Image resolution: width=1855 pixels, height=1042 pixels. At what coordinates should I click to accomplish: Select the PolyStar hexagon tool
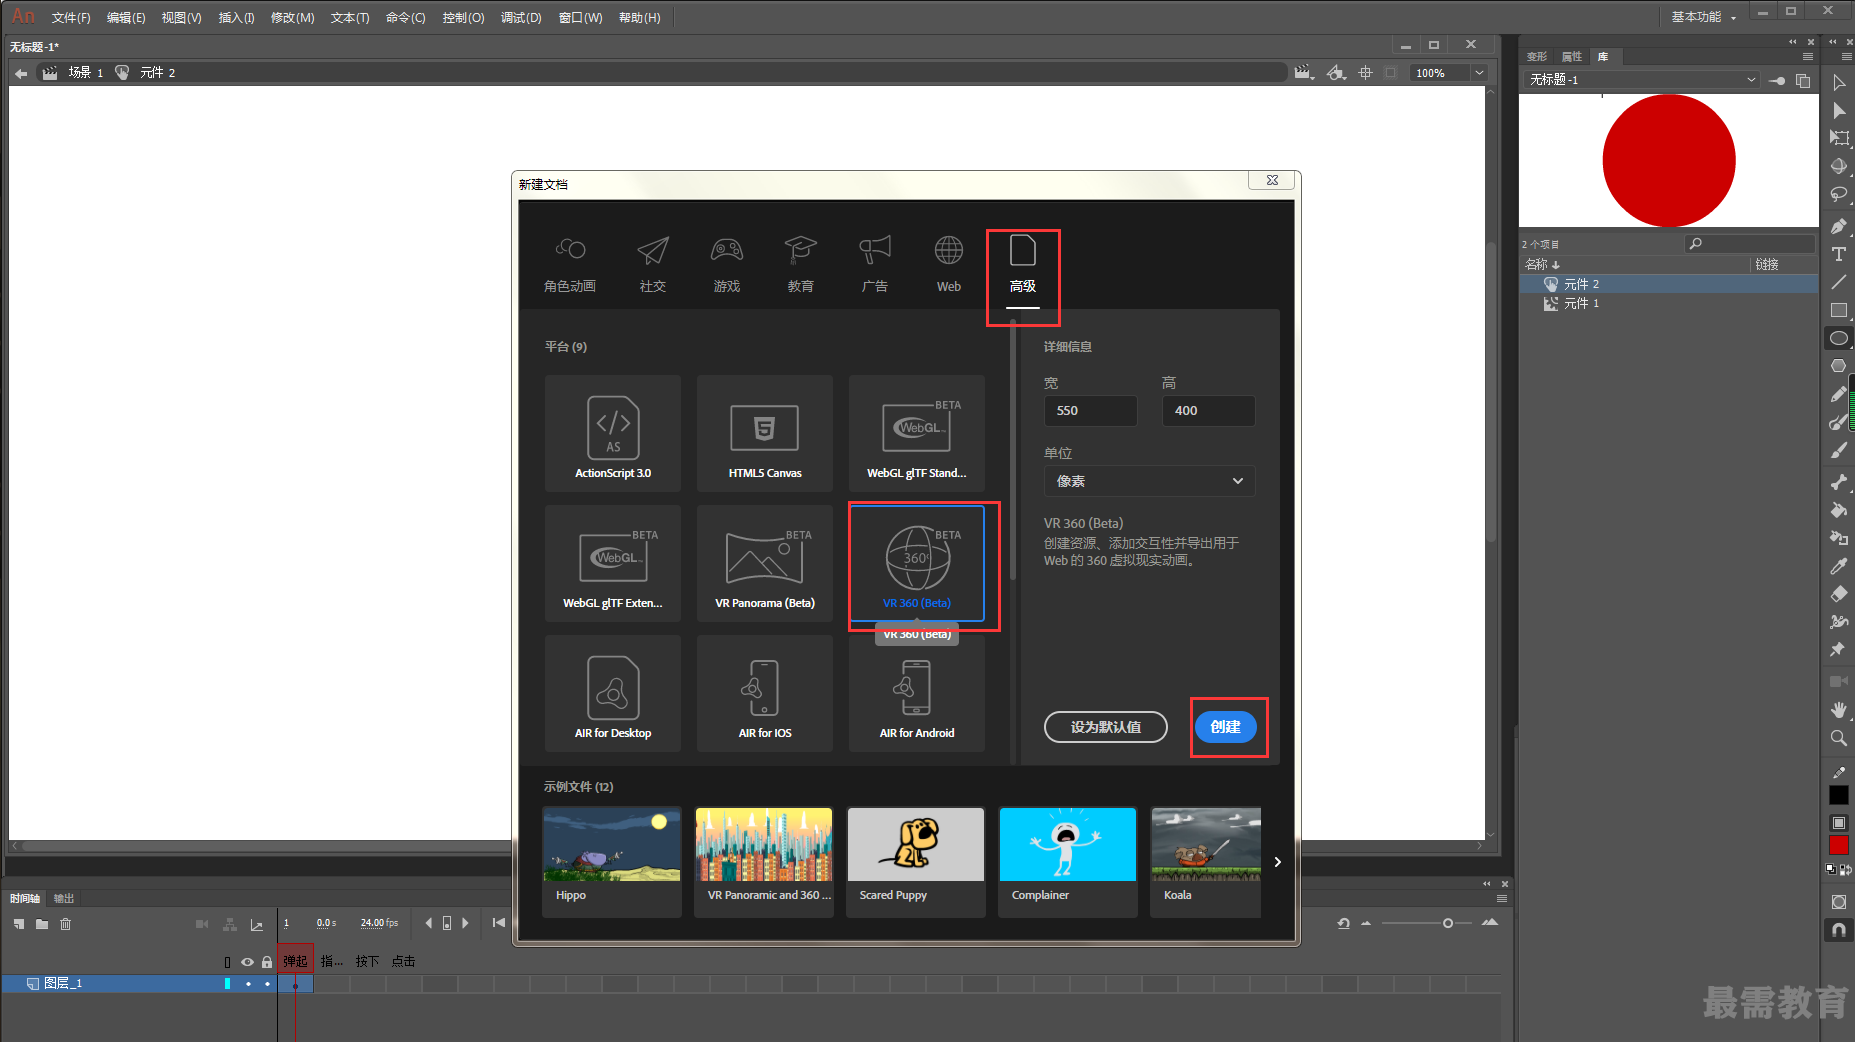pos(1838,366)
